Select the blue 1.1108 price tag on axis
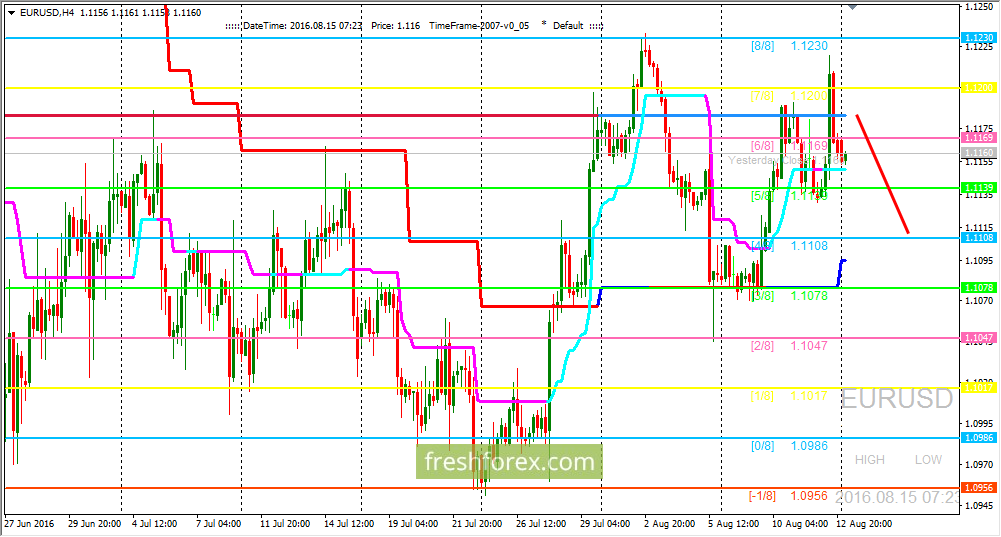 click(x=979, y=238)
